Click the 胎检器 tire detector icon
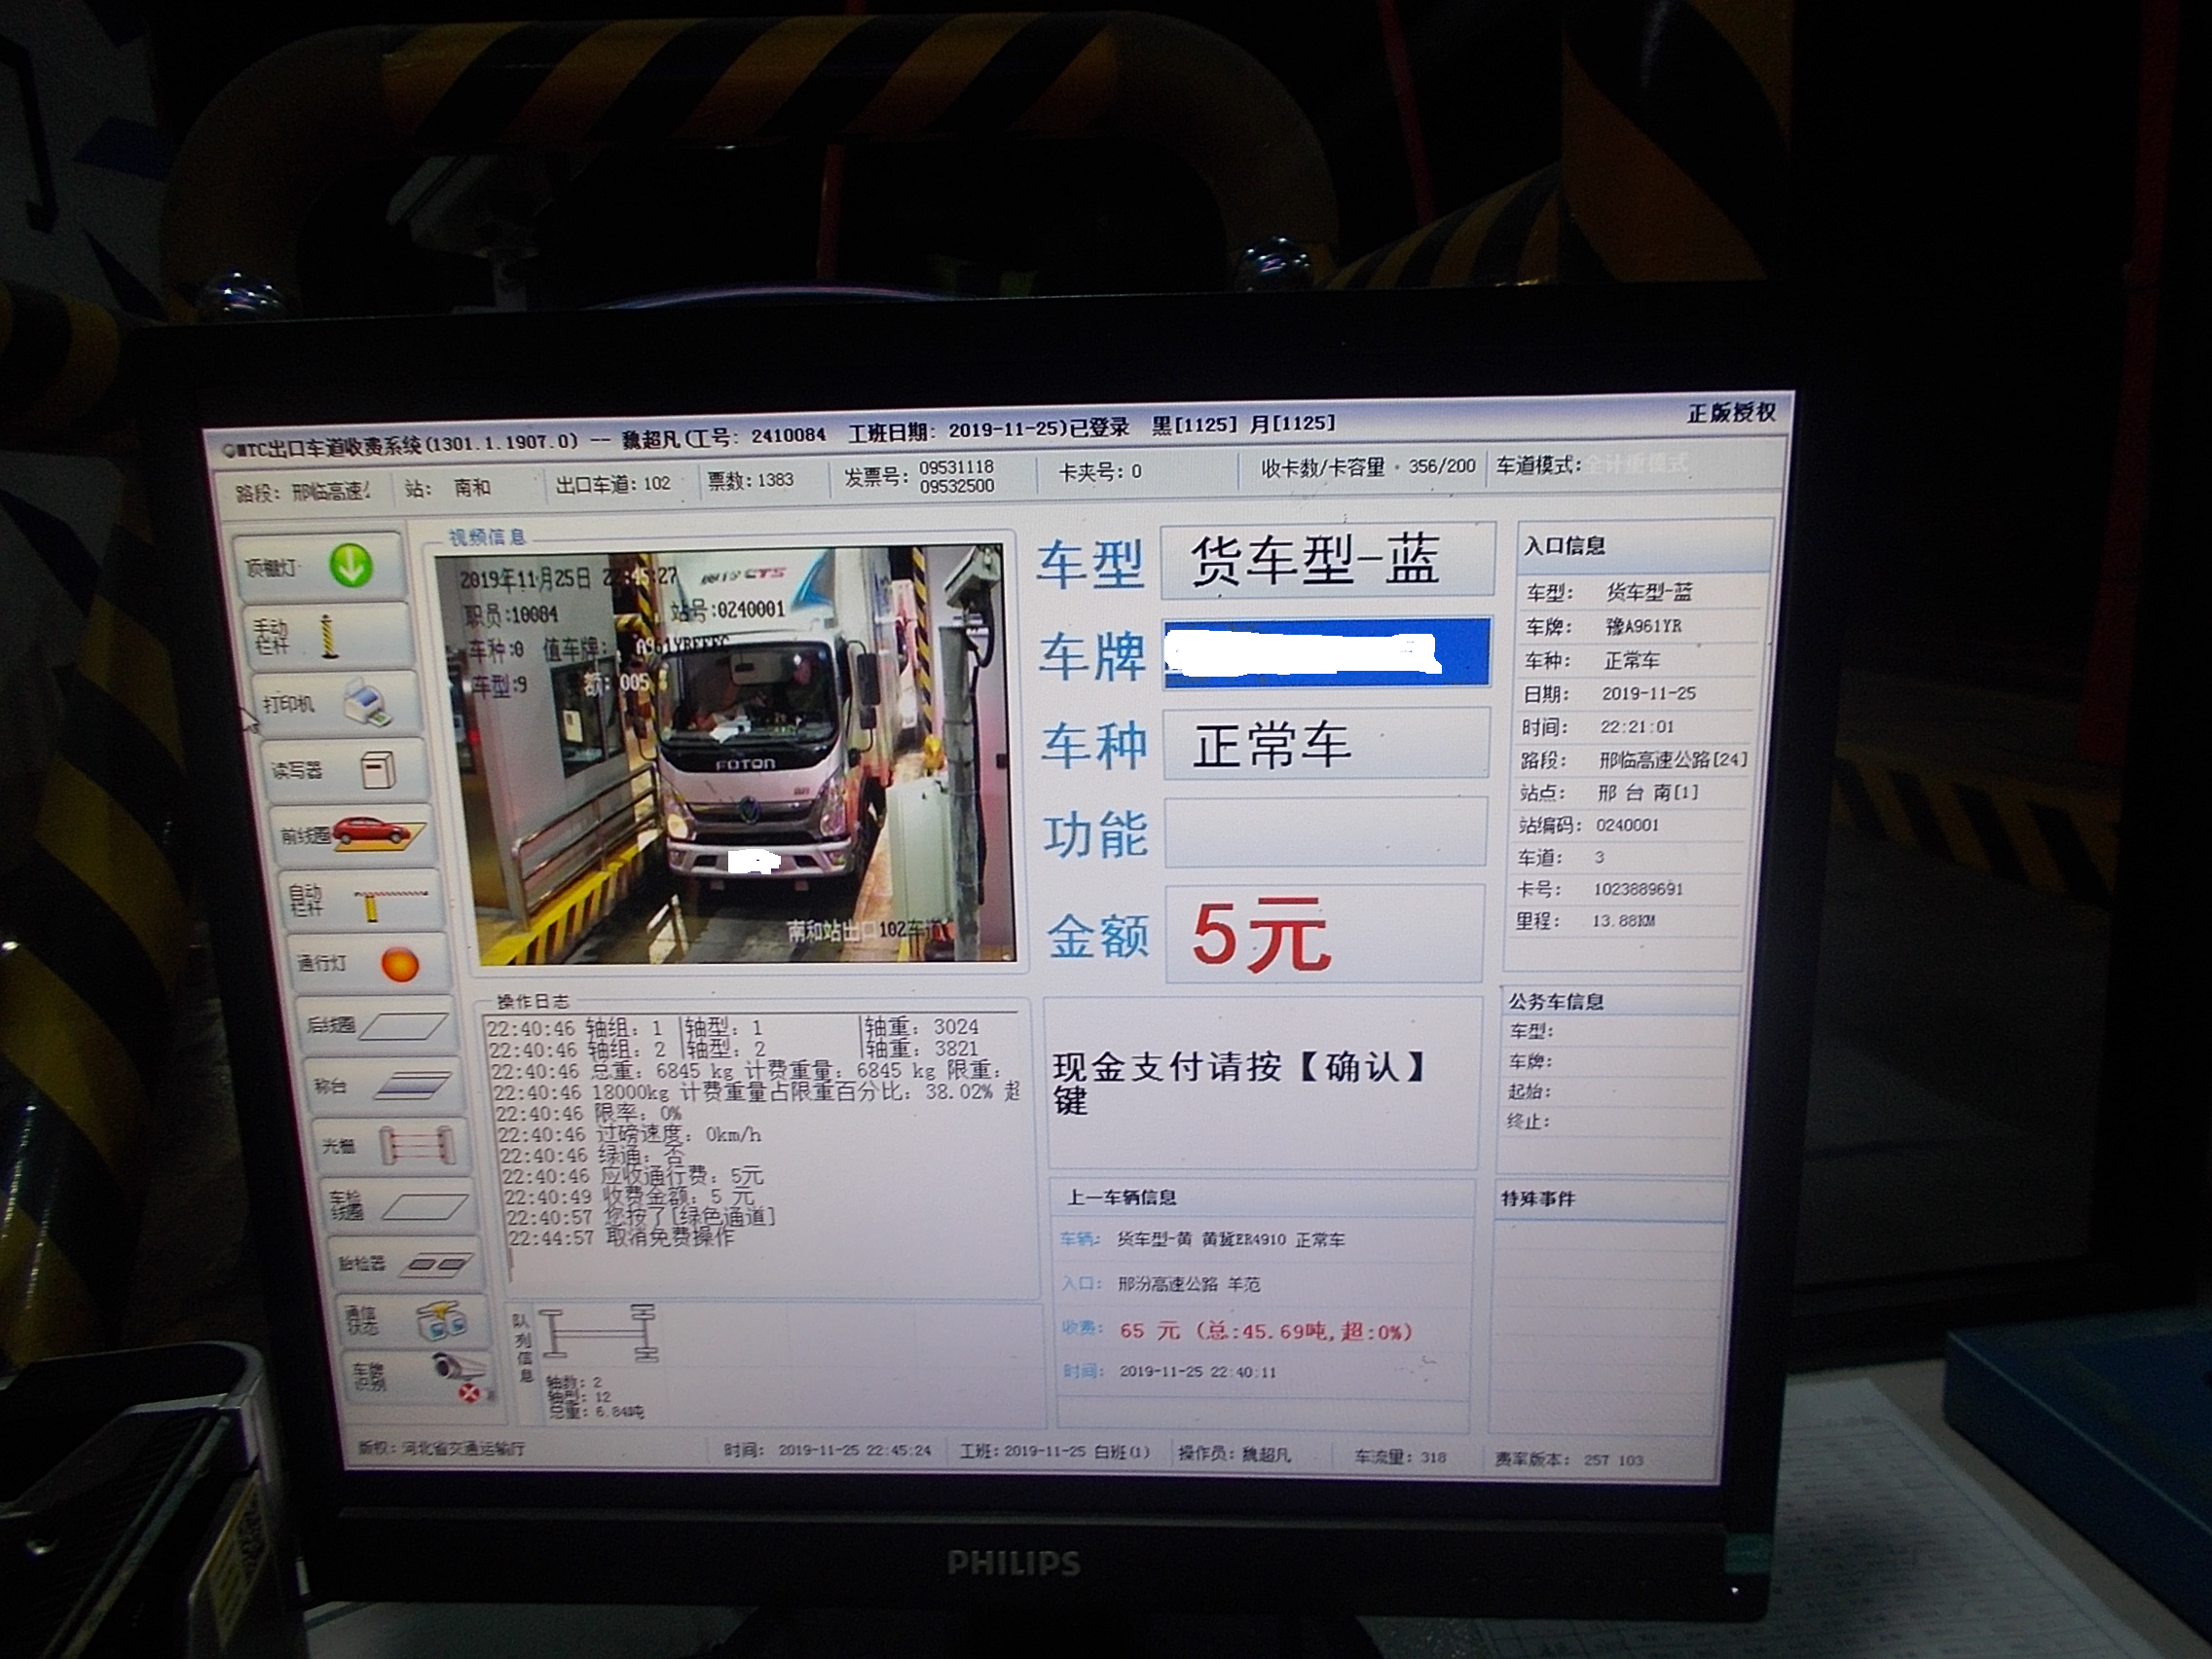Image resolution: width=2212 pixels, height=1659 pixels. click(x=437, y=1265)
